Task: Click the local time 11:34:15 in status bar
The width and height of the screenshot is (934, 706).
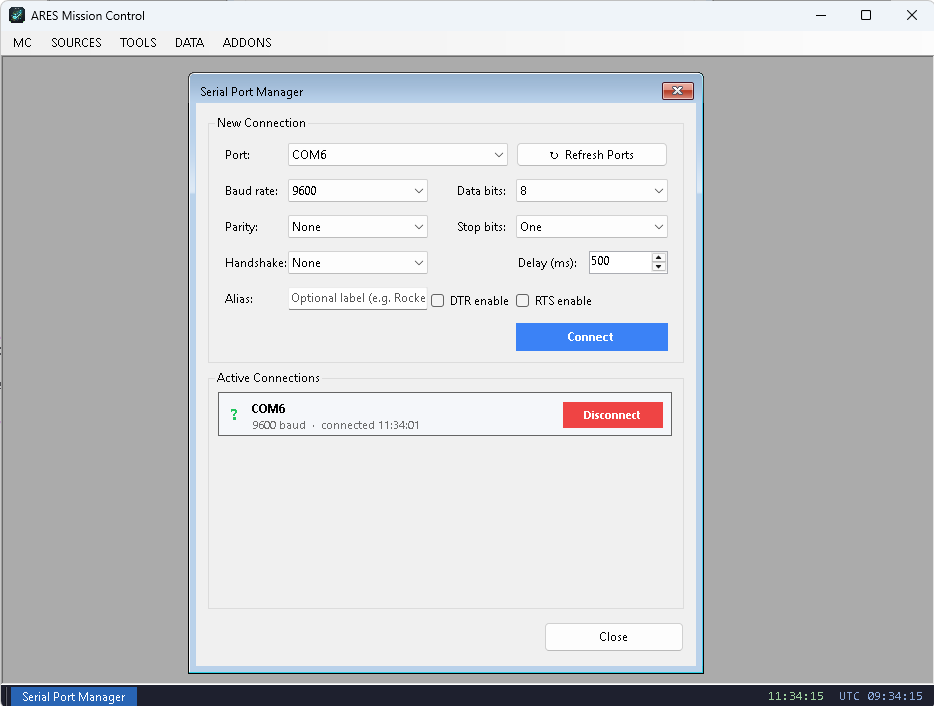Action: click(x=795, y=696)
